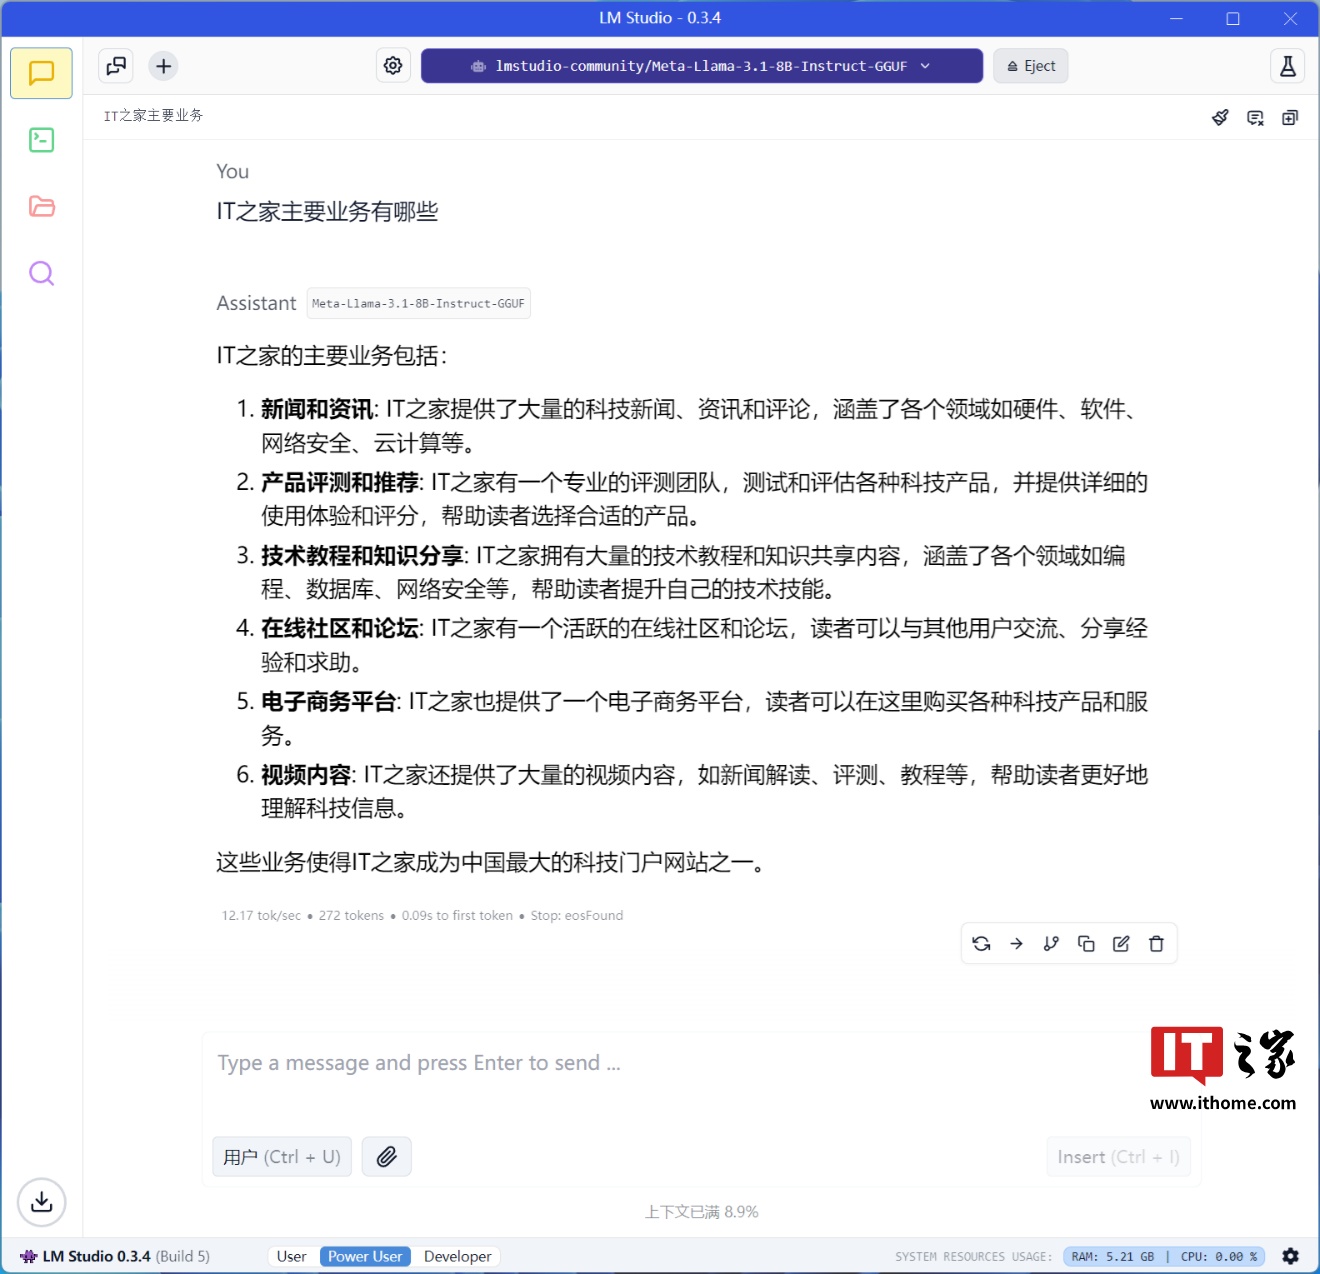Click the 12.17 tok/sec statistic
Viewport: 1320px width, 1274px height.
pyautogui.click(x=261, y=916)
